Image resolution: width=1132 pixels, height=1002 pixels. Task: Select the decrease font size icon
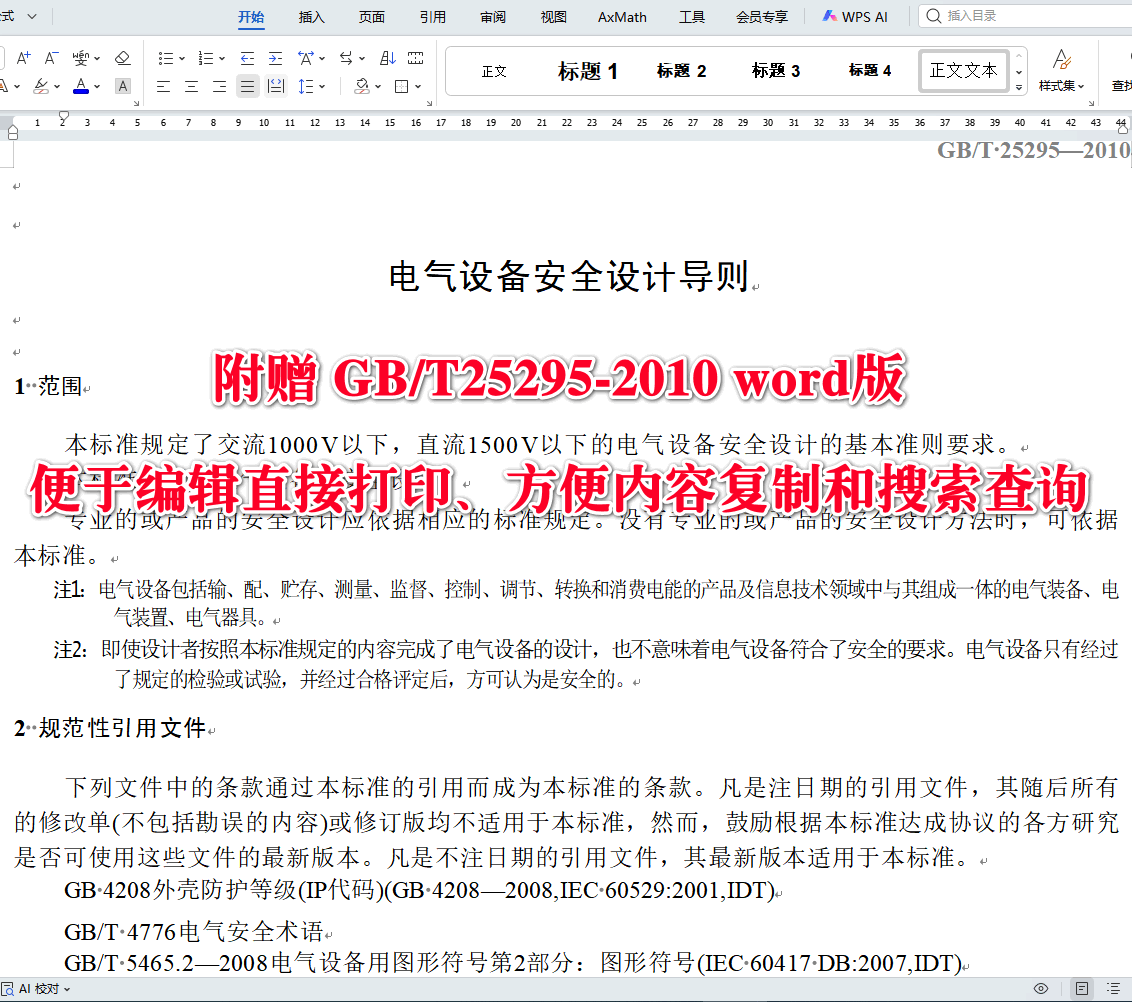click(x=50, y=58)
